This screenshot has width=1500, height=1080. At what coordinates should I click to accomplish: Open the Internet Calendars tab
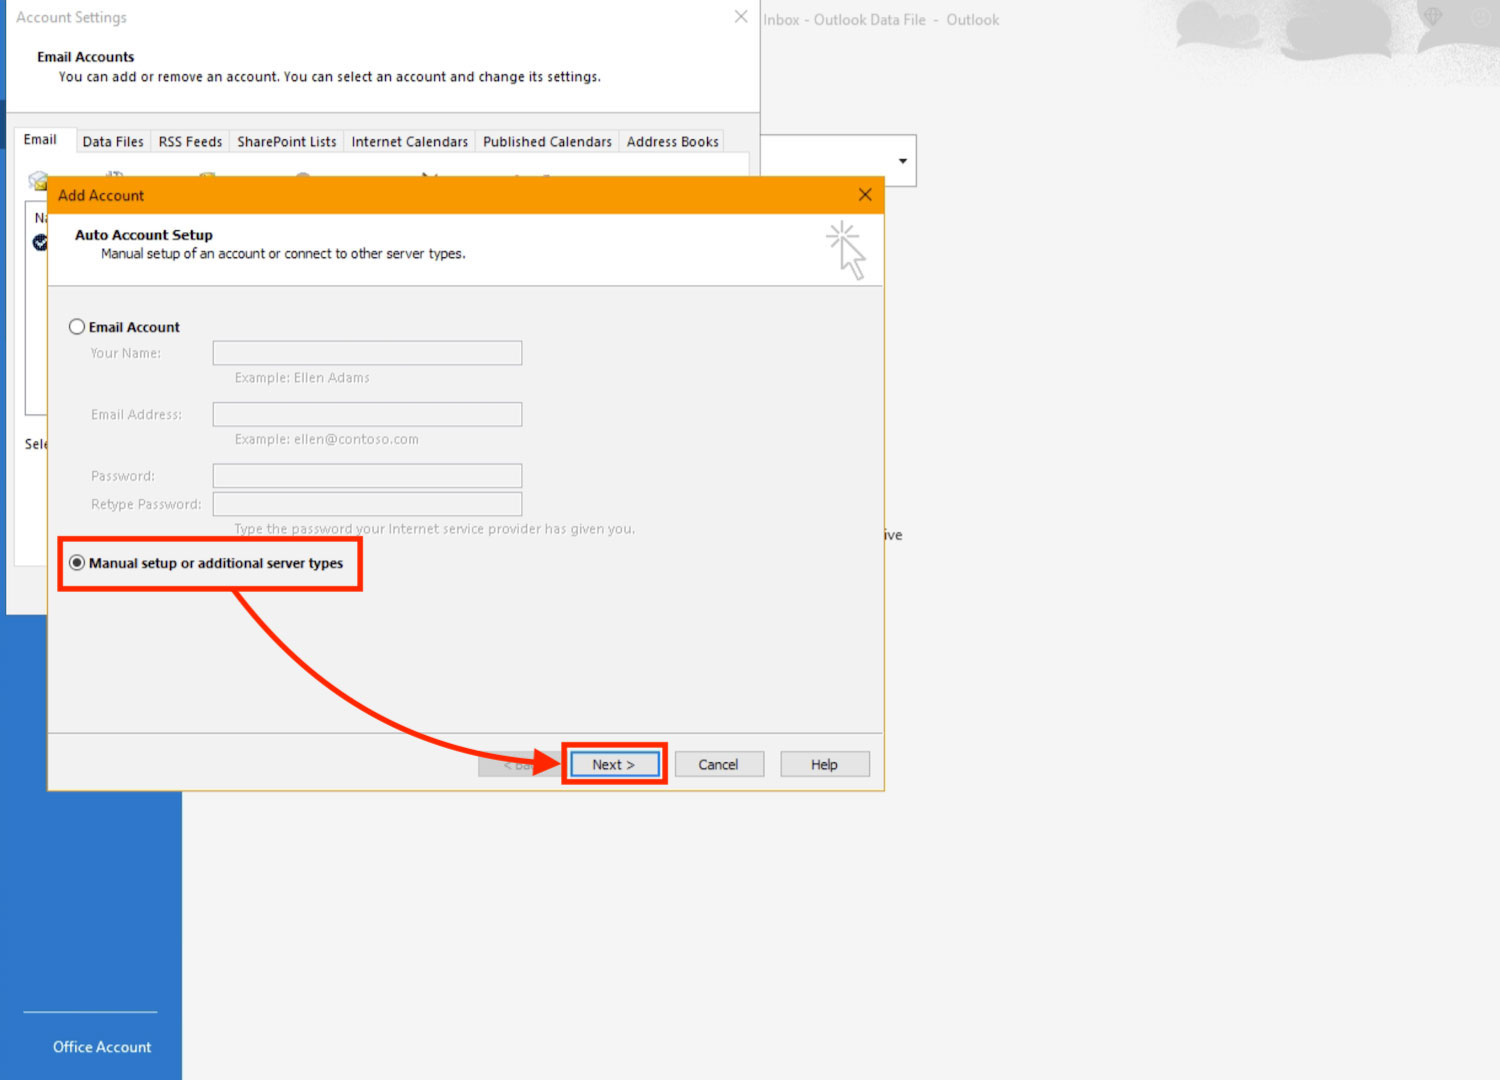click(409, 142)
